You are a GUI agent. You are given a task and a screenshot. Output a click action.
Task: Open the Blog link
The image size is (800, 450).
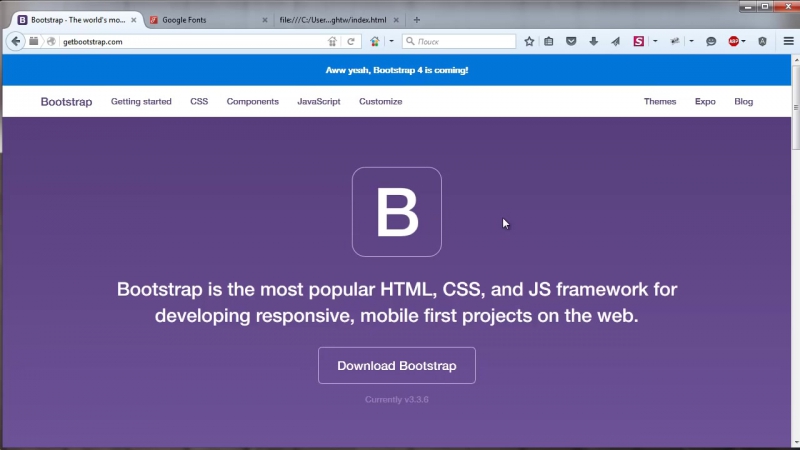click(x=743, y=102)
